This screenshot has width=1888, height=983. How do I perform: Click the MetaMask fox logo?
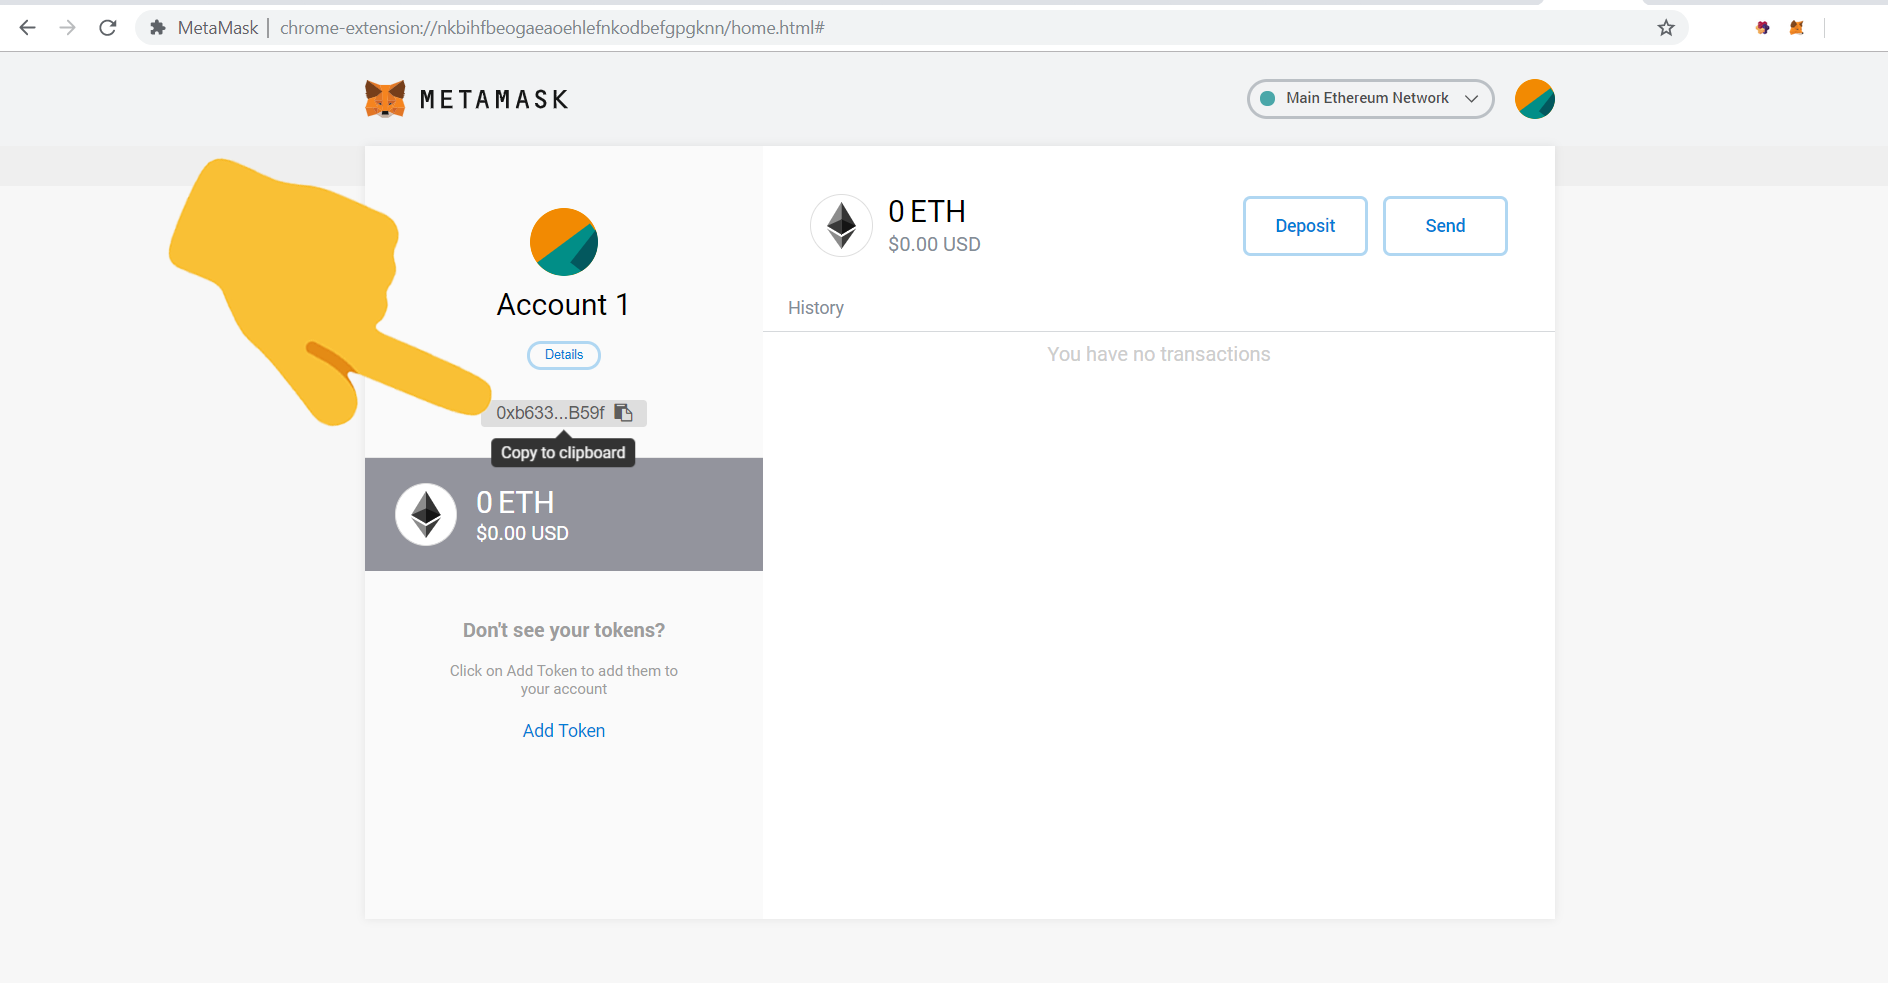tap(385, 99)
